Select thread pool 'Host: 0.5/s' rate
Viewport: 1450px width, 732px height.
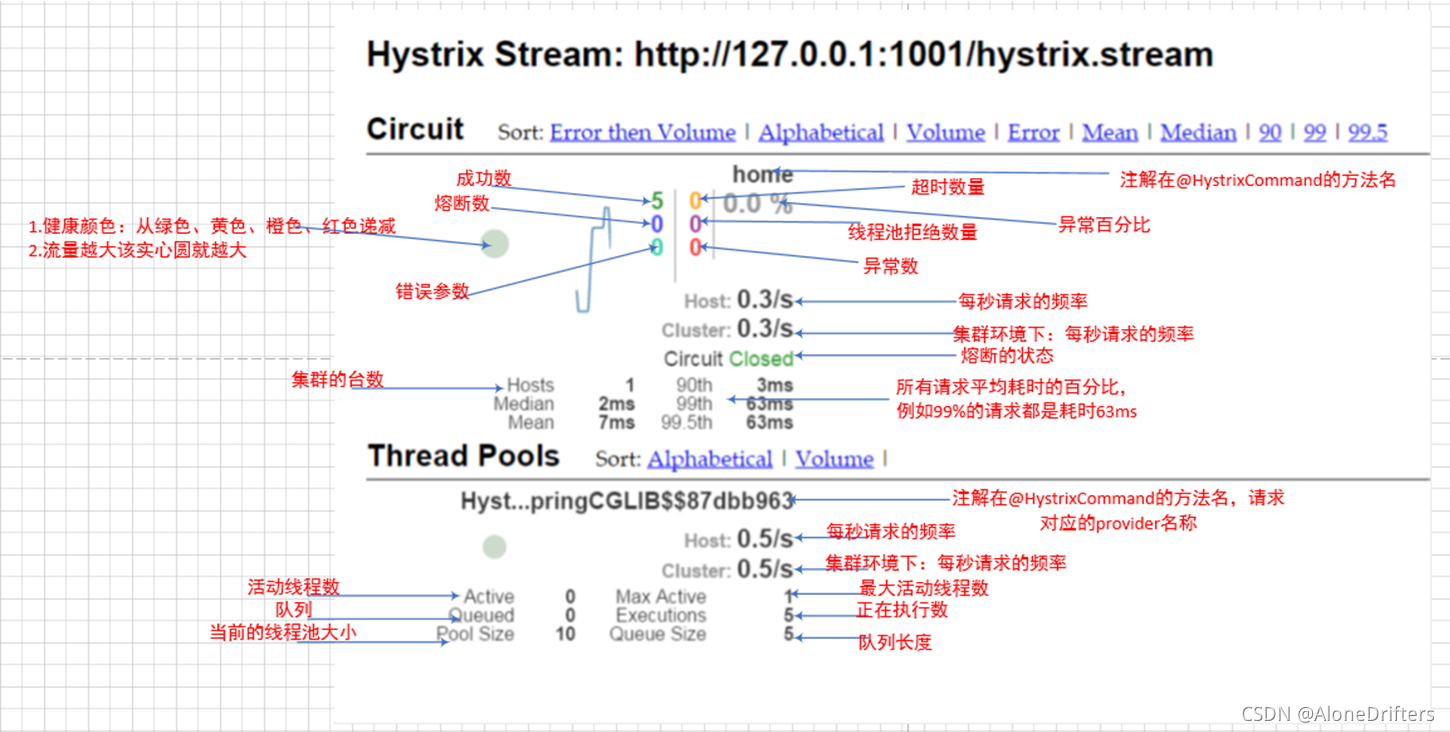(x=738, y=539)
